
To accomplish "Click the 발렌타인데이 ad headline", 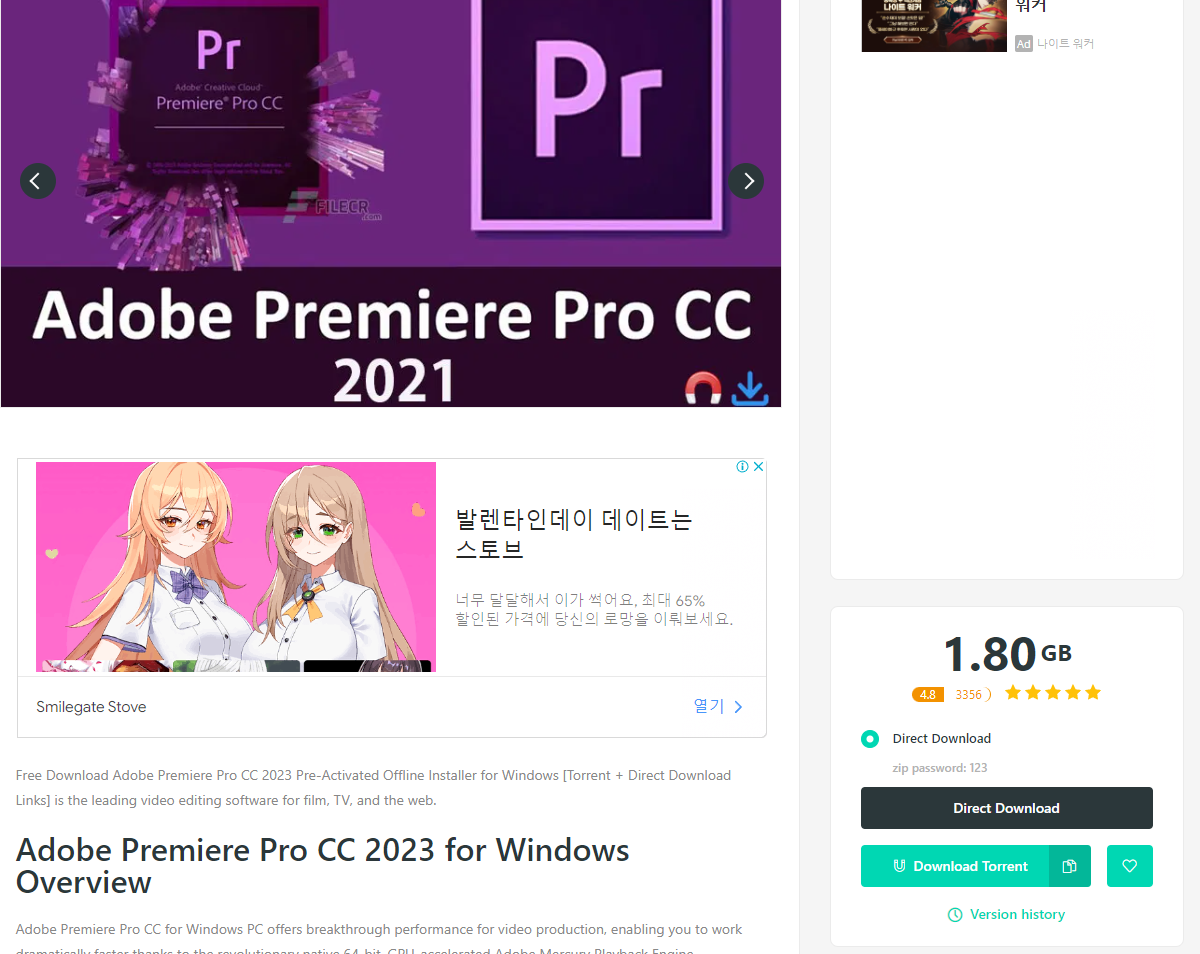I will click(574, 534).
